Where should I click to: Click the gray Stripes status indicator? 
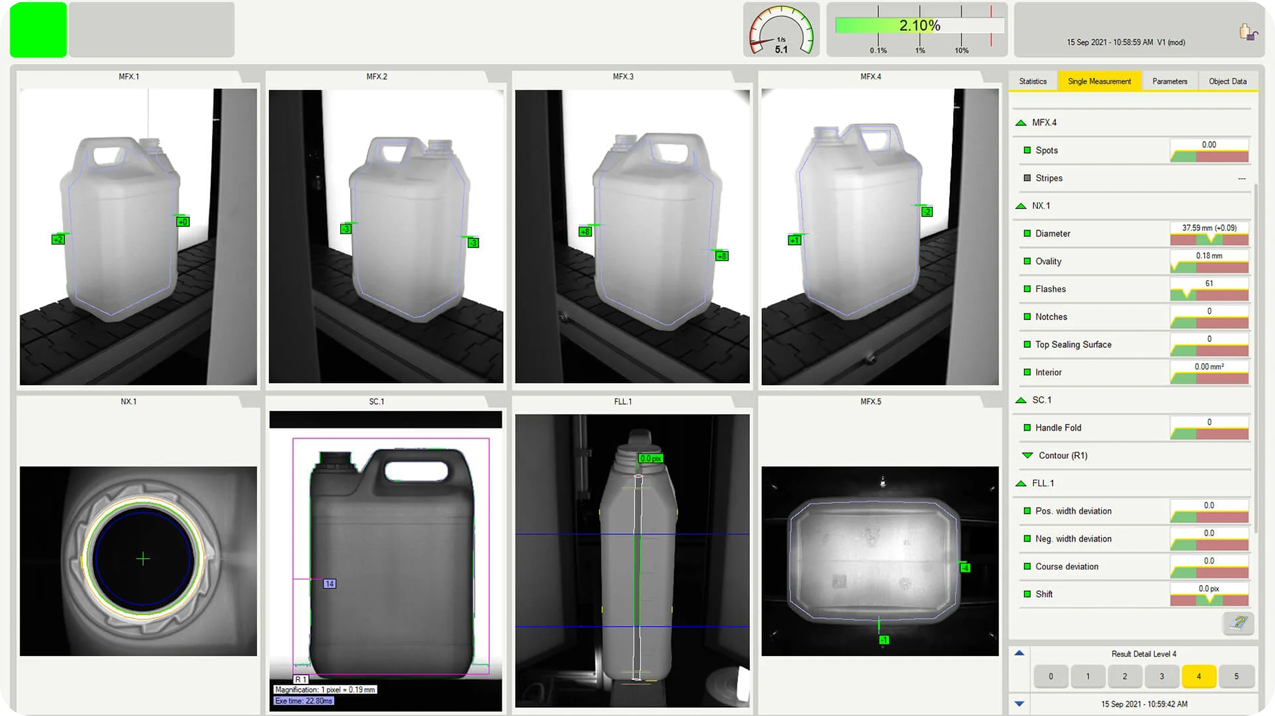1026,177
